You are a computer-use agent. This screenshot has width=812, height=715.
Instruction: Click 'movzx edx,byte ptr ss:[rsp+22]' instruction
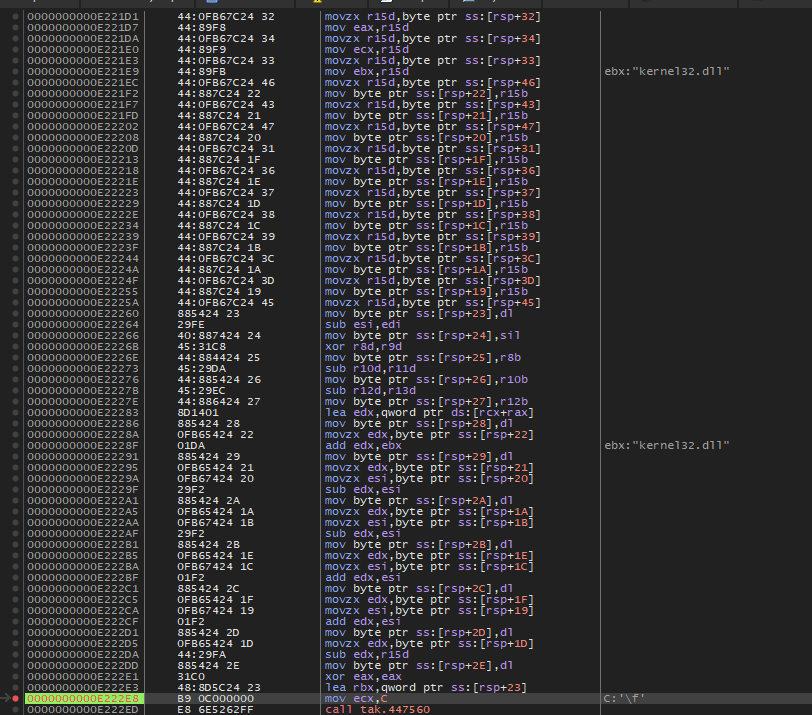[429, 435]
